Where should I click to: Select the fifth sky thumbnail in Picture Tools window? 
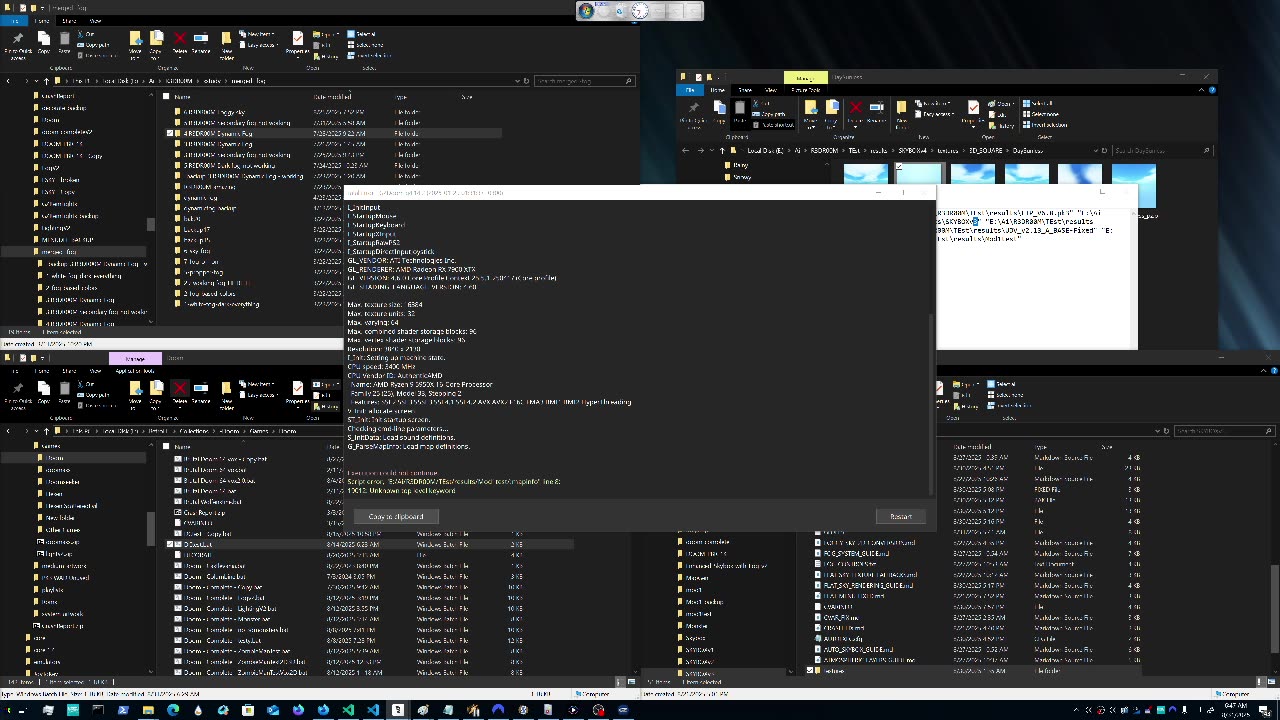(1080, 174)
